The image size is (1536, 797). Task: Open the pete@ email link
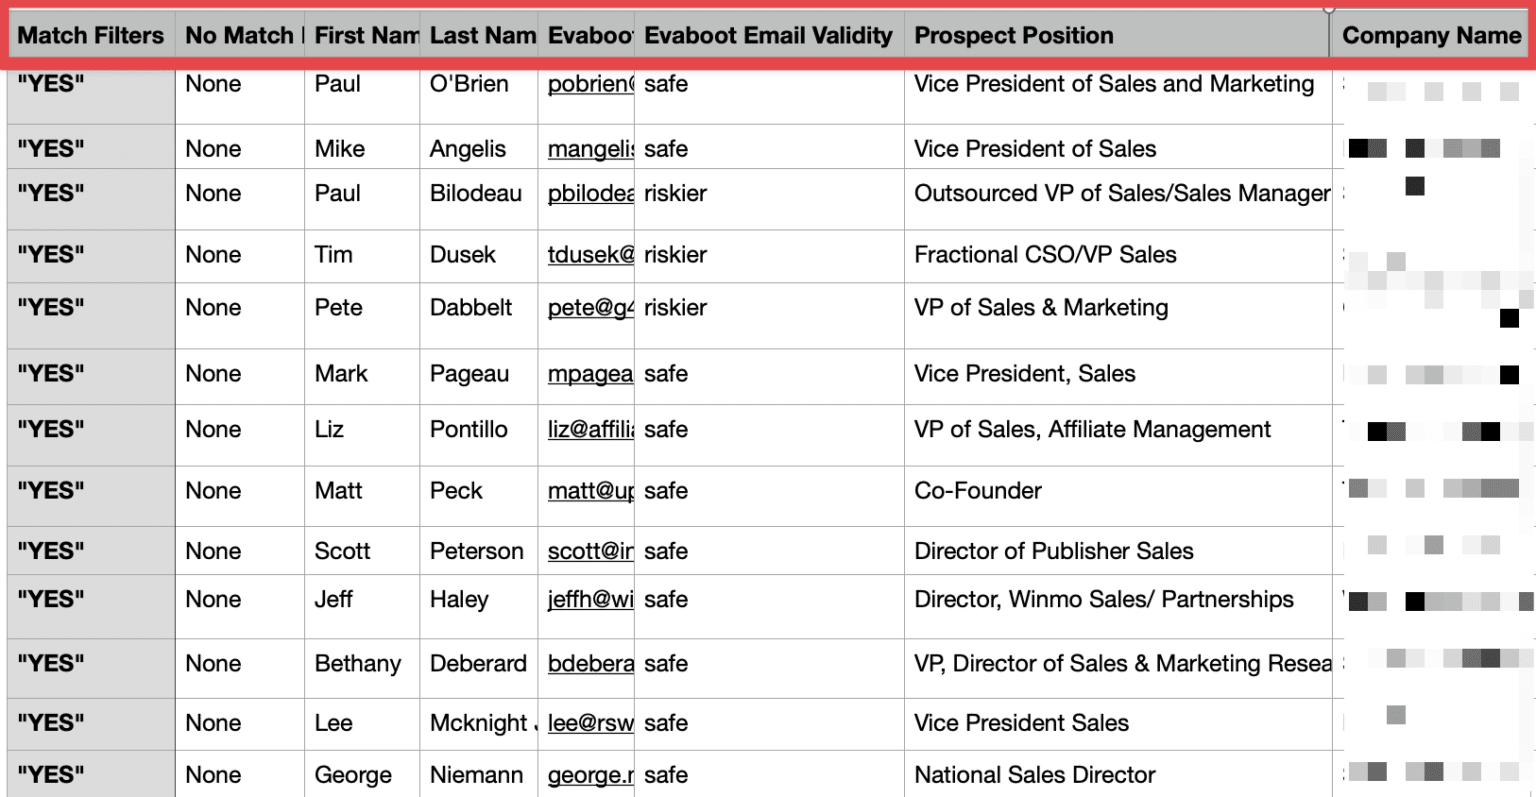tap(590, 308)
